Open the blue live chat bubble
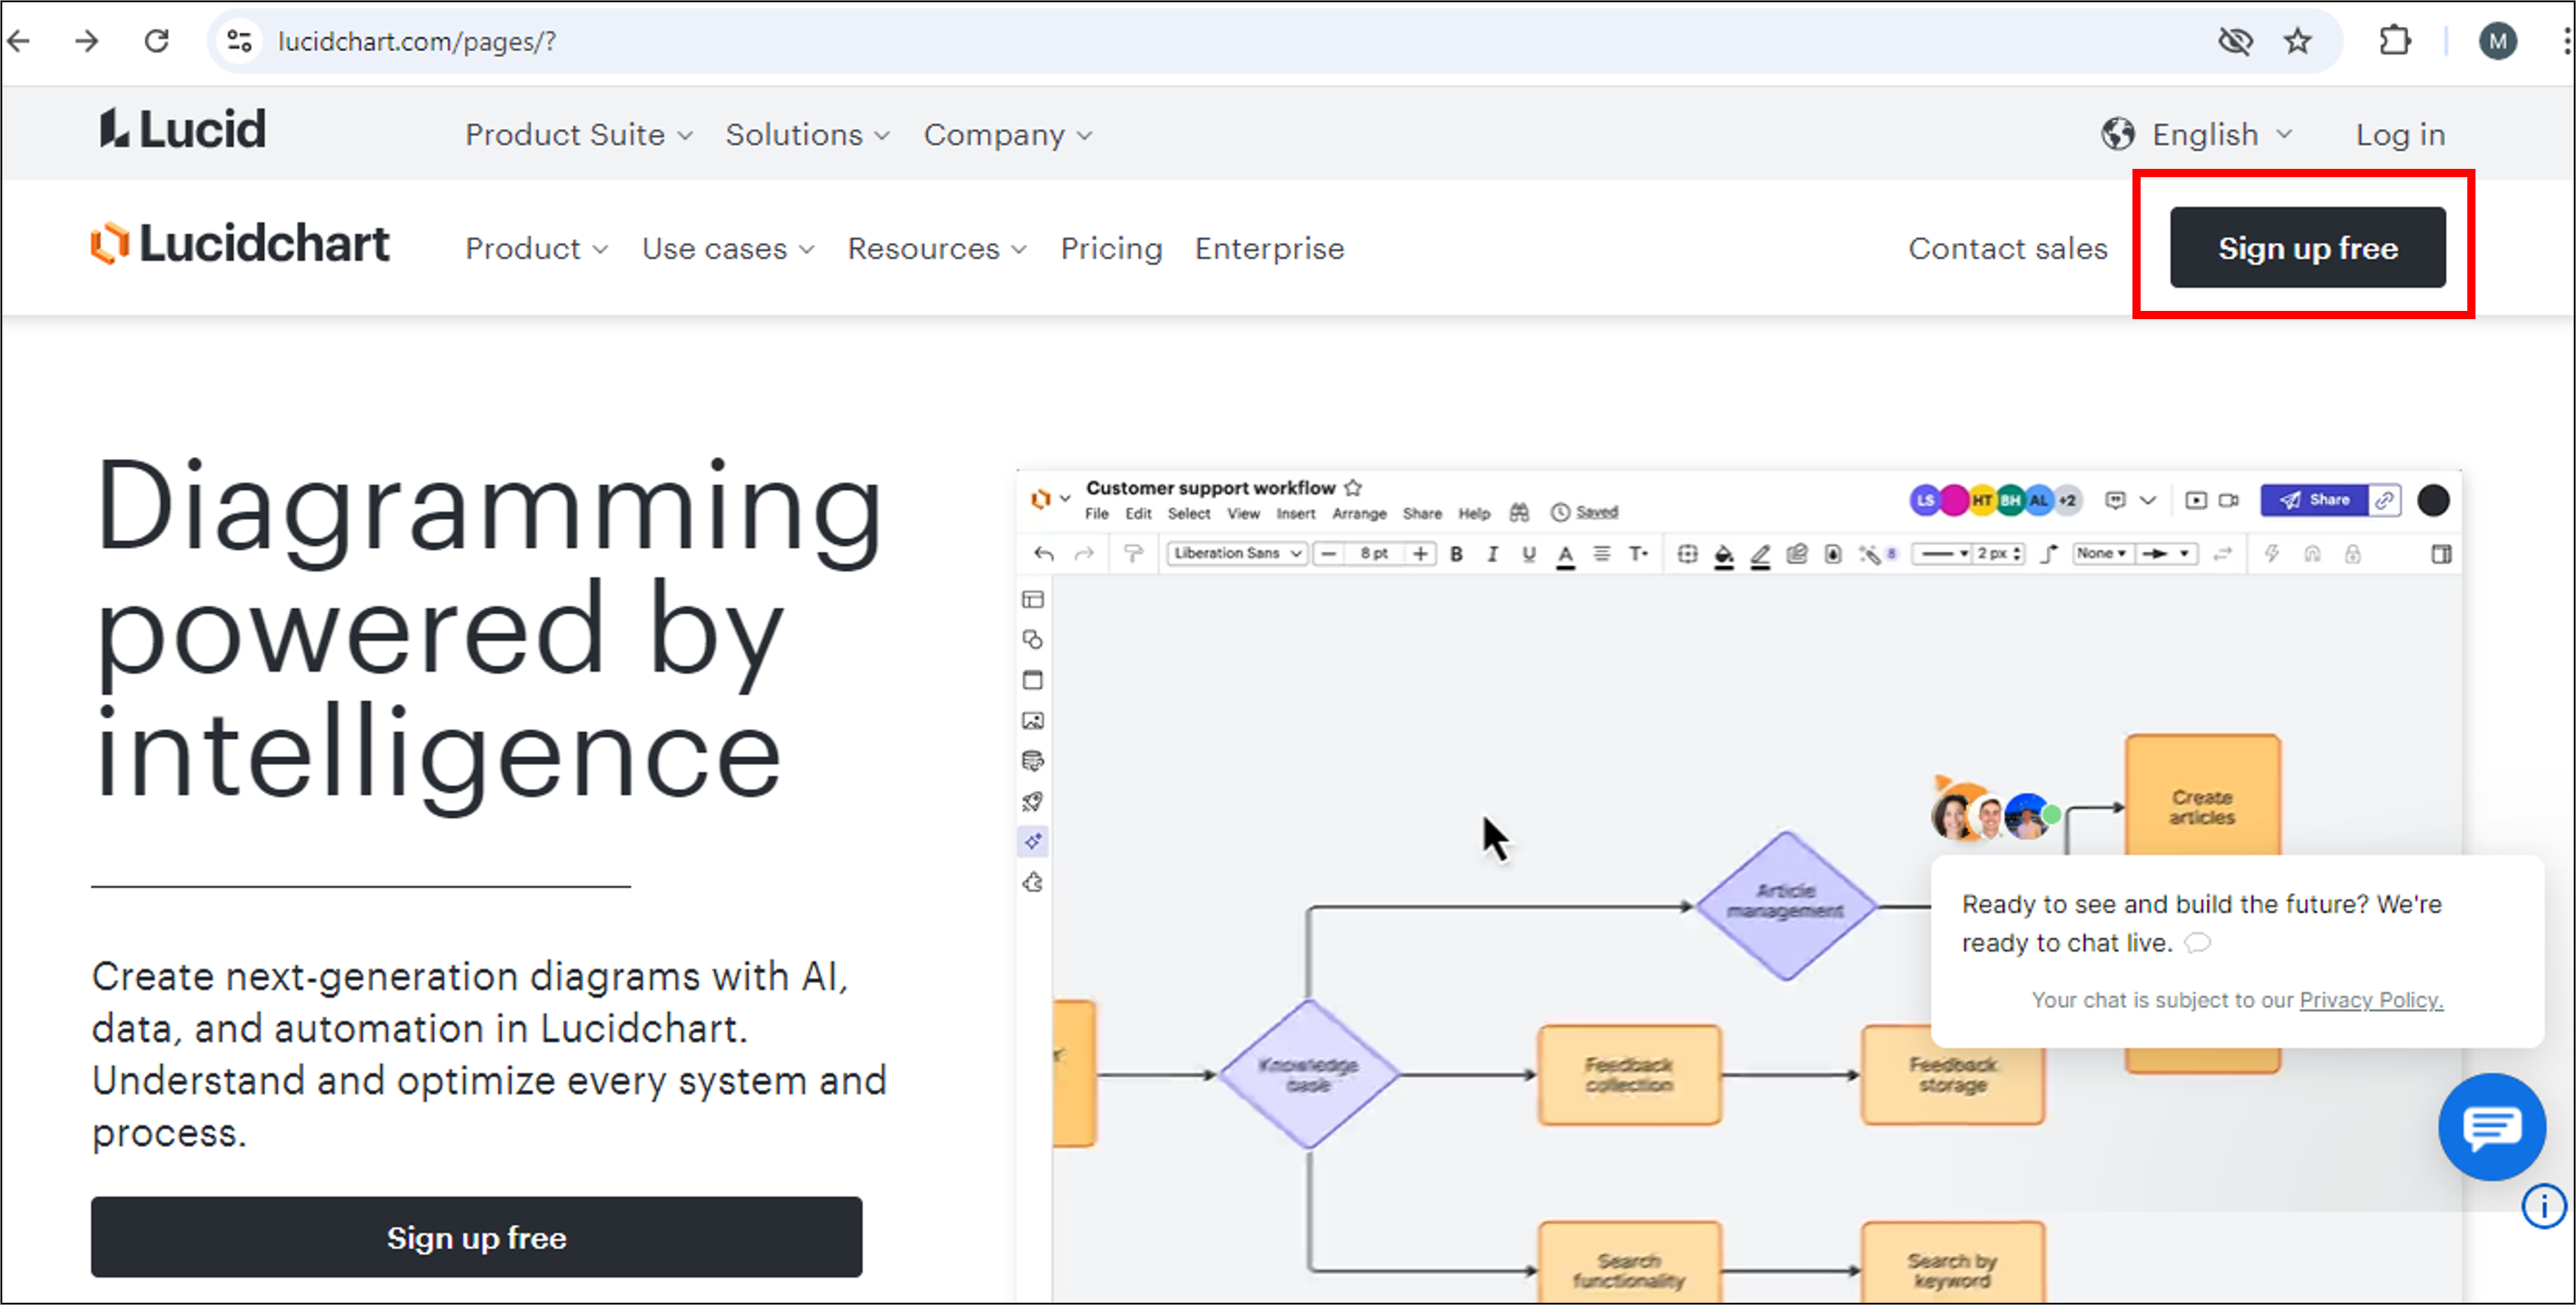The height and width of the screenshot is (1305, 2576). [2491, 1127]
